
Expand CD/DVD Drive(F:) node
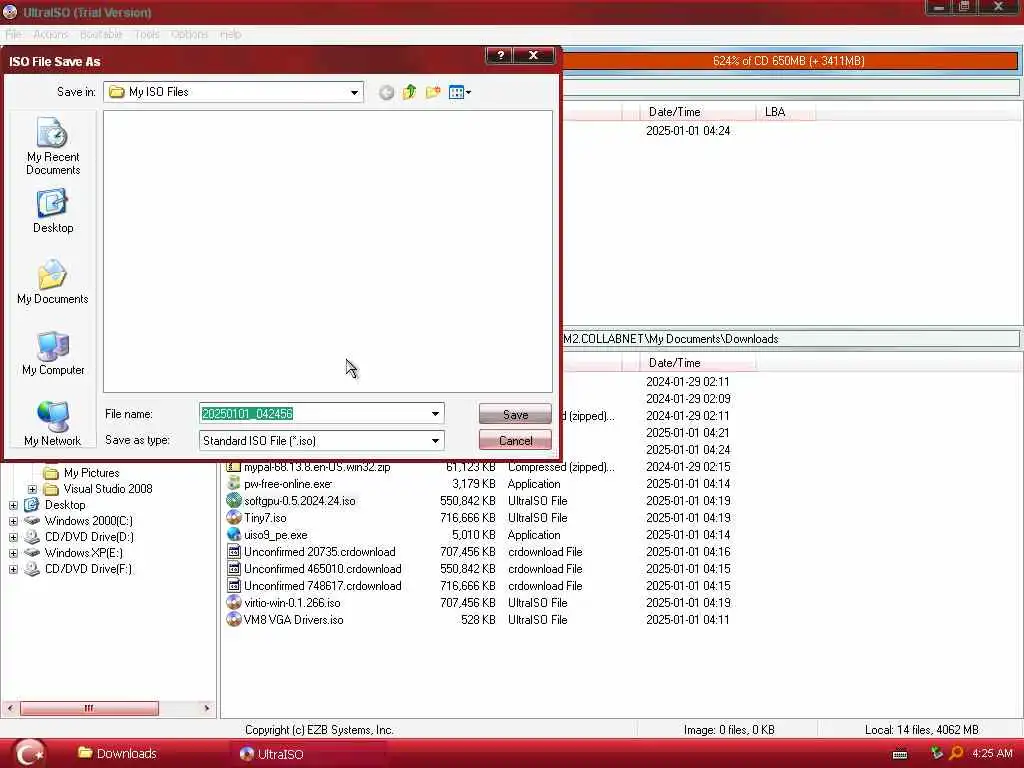point(13,569)
